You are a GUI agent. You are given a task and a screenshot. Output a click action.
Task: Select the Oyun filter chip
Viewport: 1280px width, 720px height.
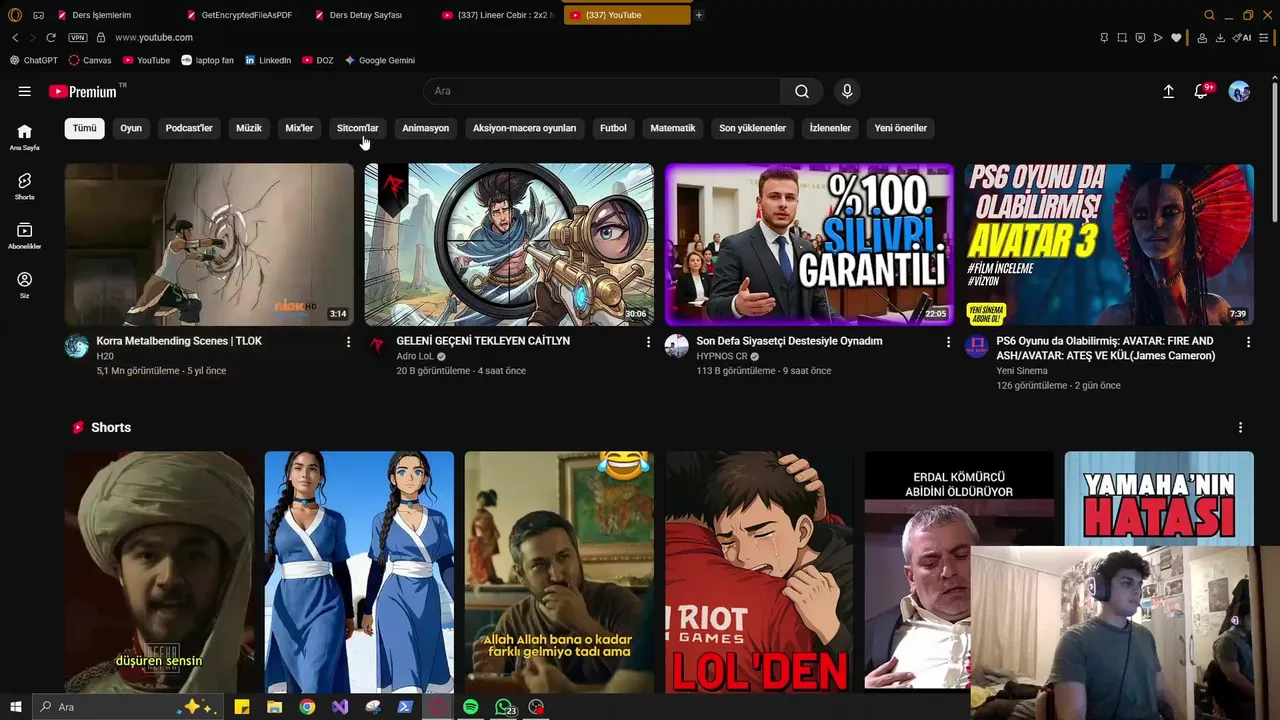click(131, 128)
